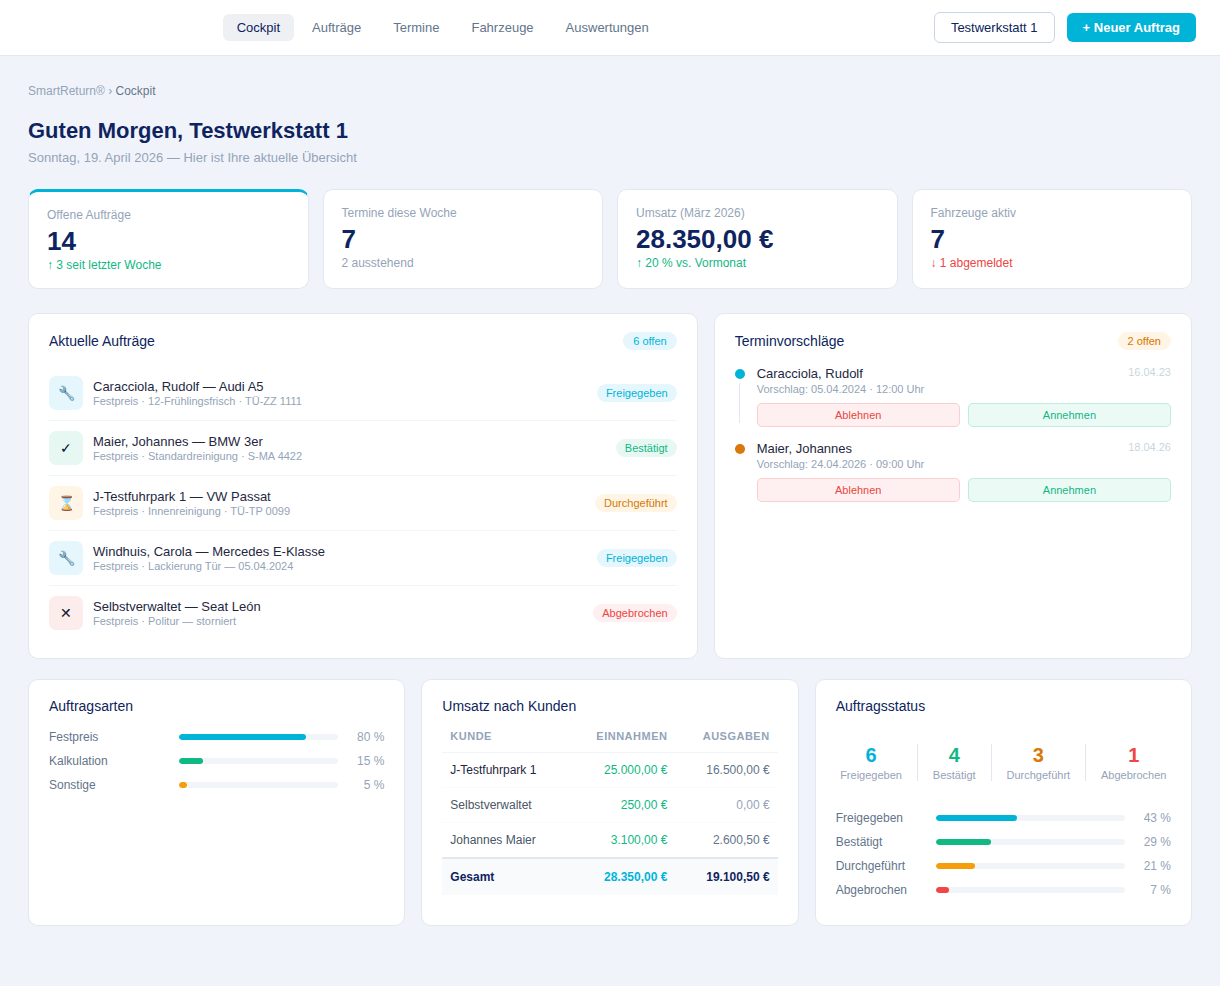This screenshot has height=986, width=1220.
Task: Click orange dot marker for Maier appointment proposal
Action: (x=740, y=449)
